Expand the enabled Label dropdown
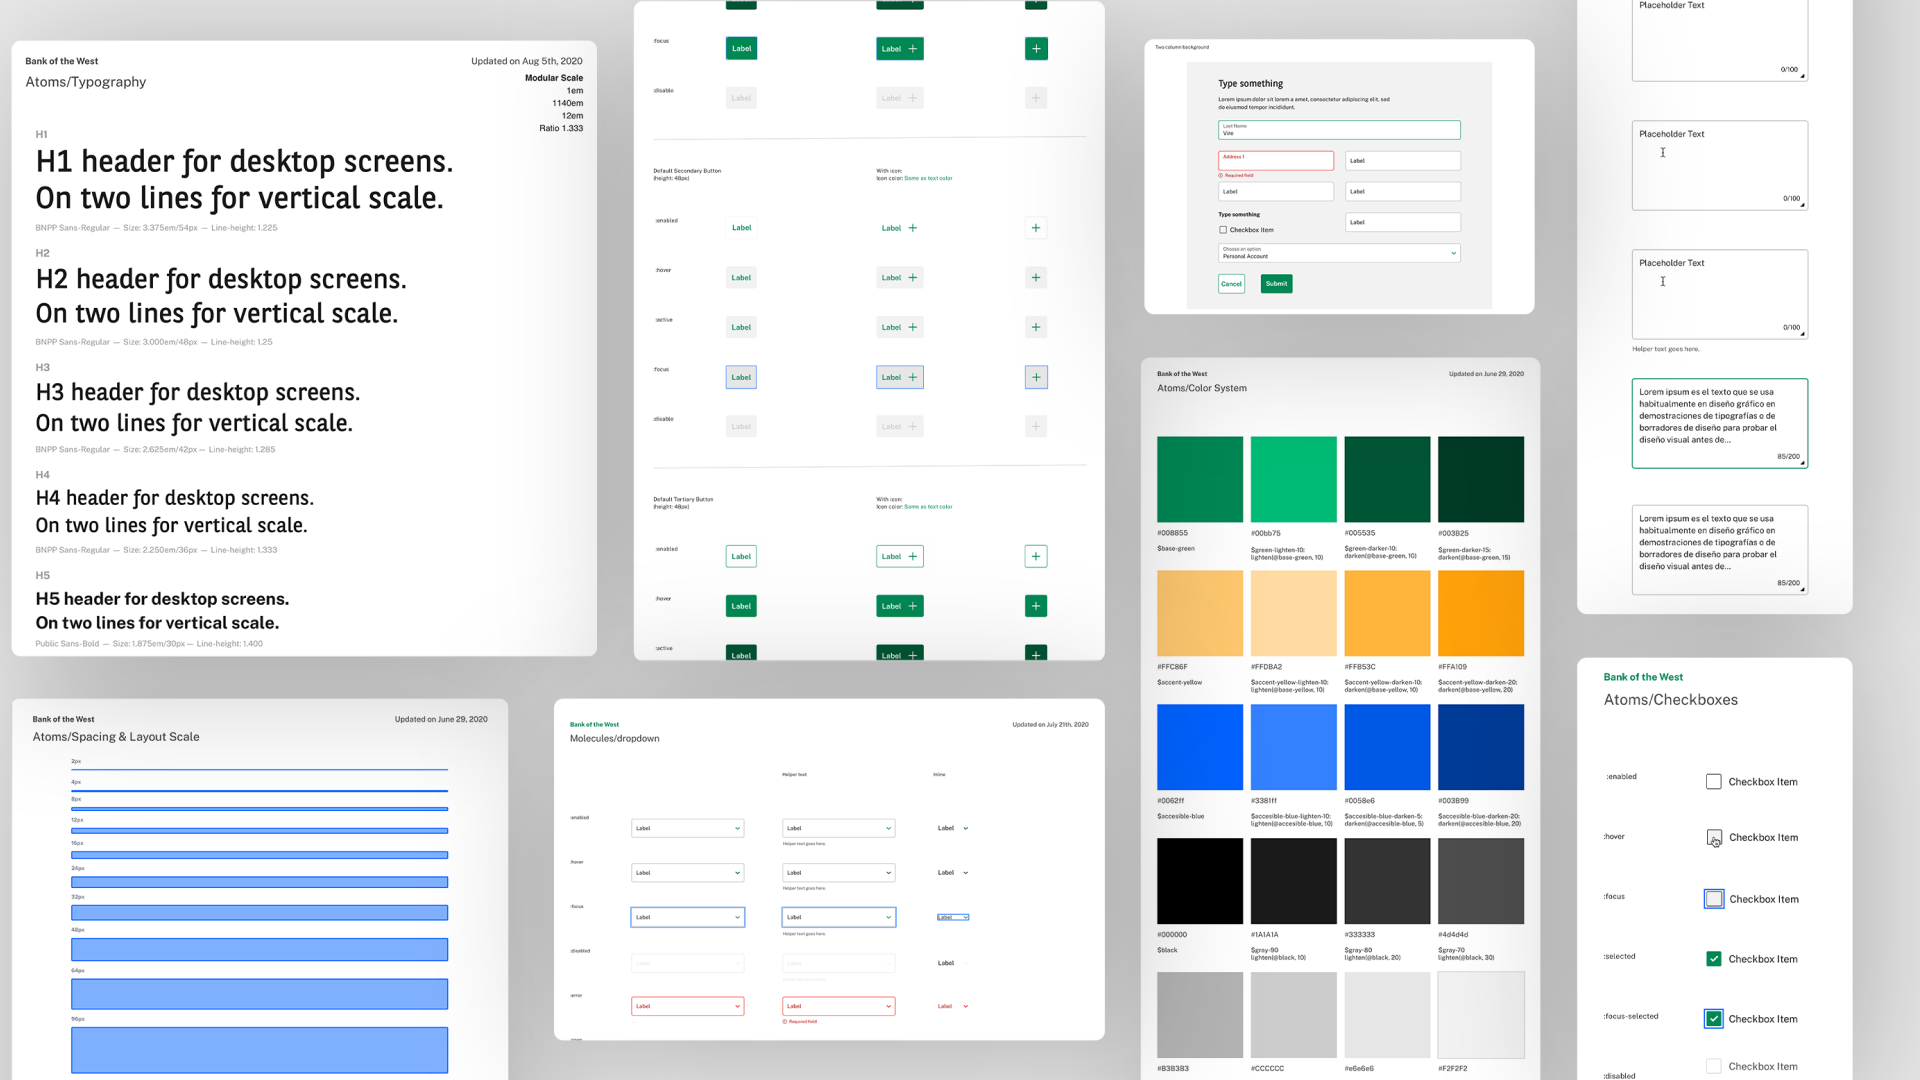 (687, 828)
